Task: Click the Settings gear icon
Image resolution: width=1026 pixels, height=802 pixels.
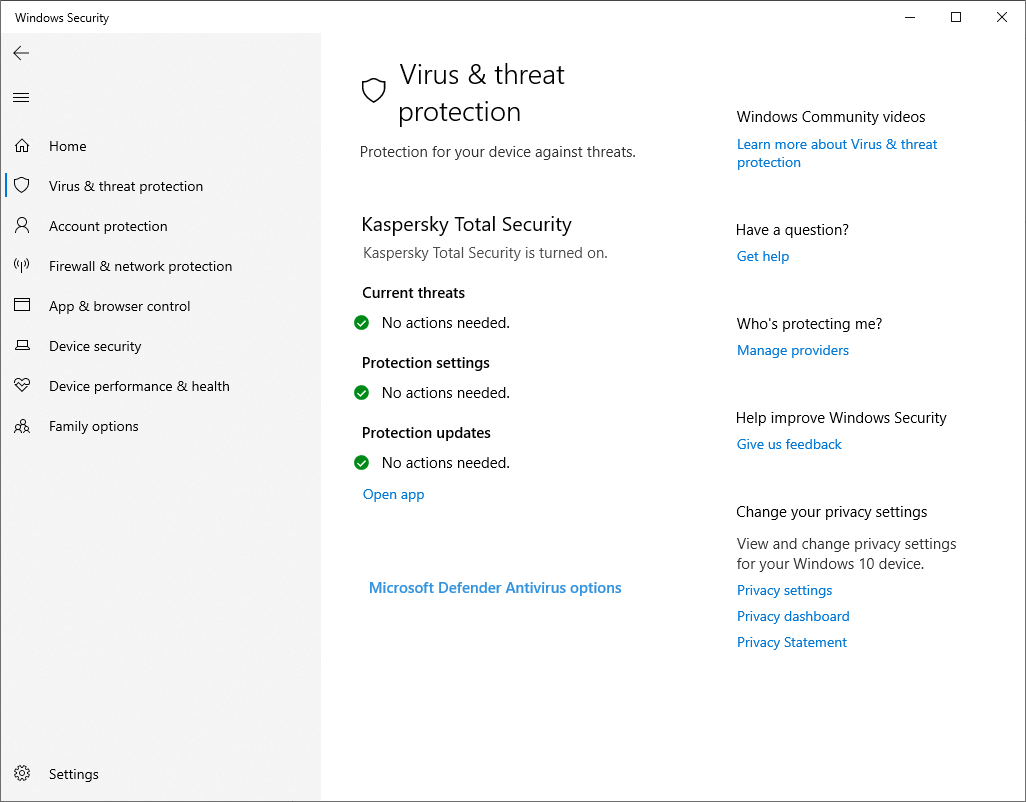Action: coord(22,774)
